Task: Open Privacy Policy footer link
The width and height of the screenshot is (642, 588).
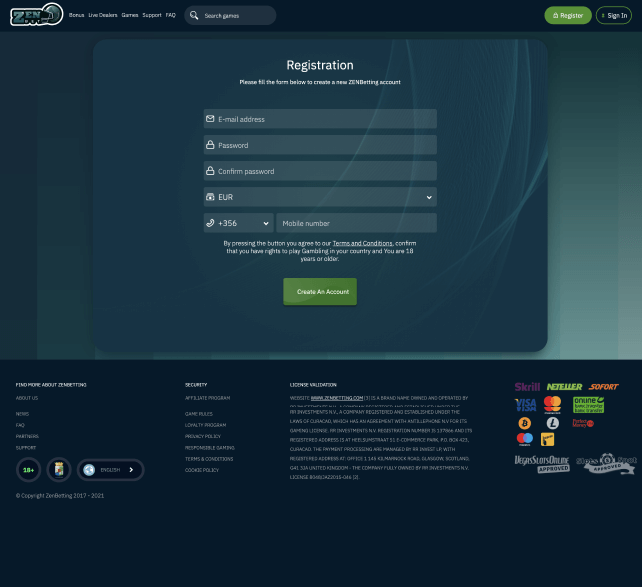Action: [203, 436]
